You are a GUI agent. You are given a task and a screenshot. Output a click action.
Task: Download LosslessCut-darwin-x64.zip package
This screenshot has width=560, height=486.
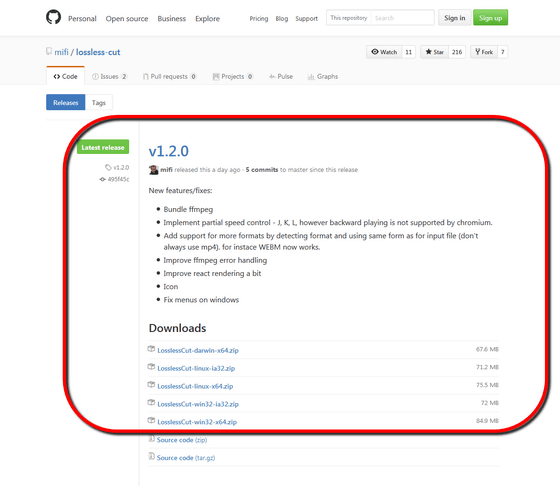pyautogui.click(x=198, y=350)
